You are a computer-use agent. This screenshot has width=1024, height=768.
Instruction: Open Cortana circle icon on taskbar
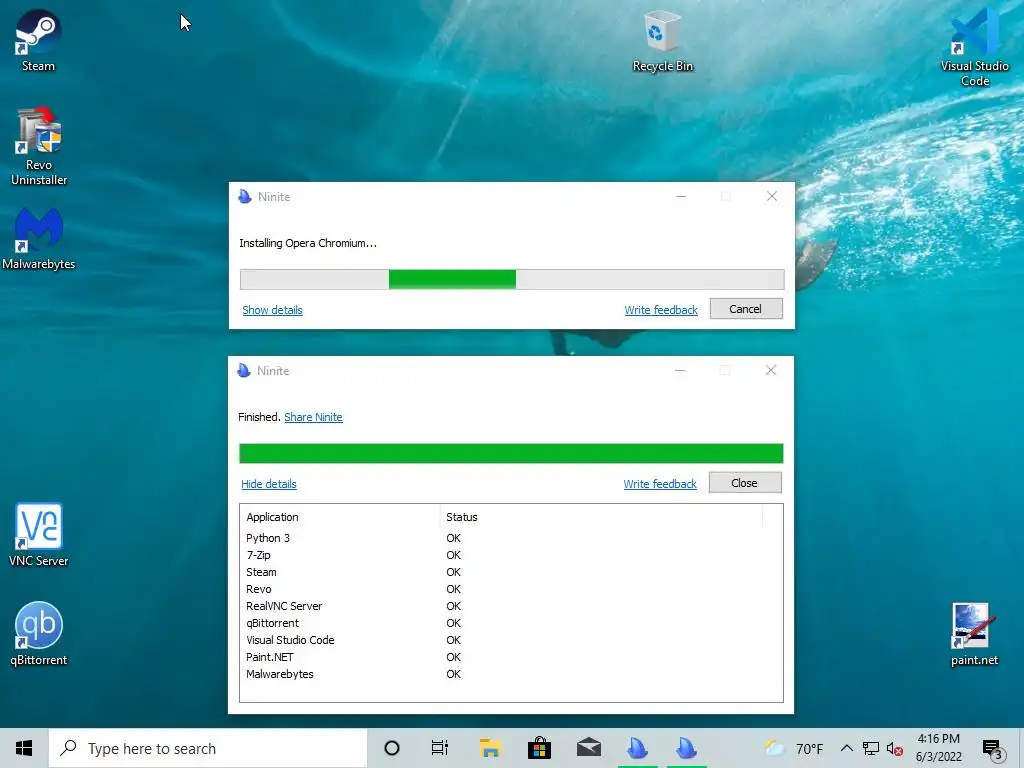(x=392, y=748)
